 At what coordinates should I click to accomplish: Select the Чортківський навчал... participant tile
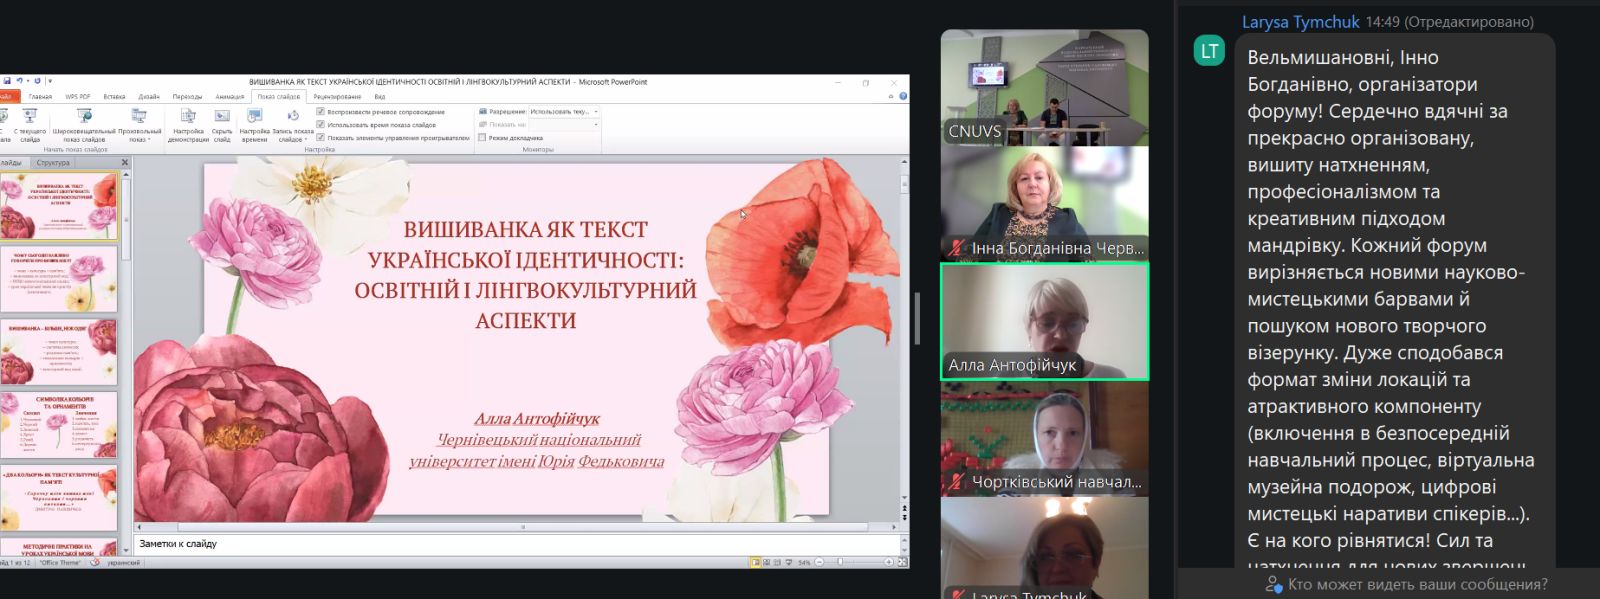click(1045, 438)
